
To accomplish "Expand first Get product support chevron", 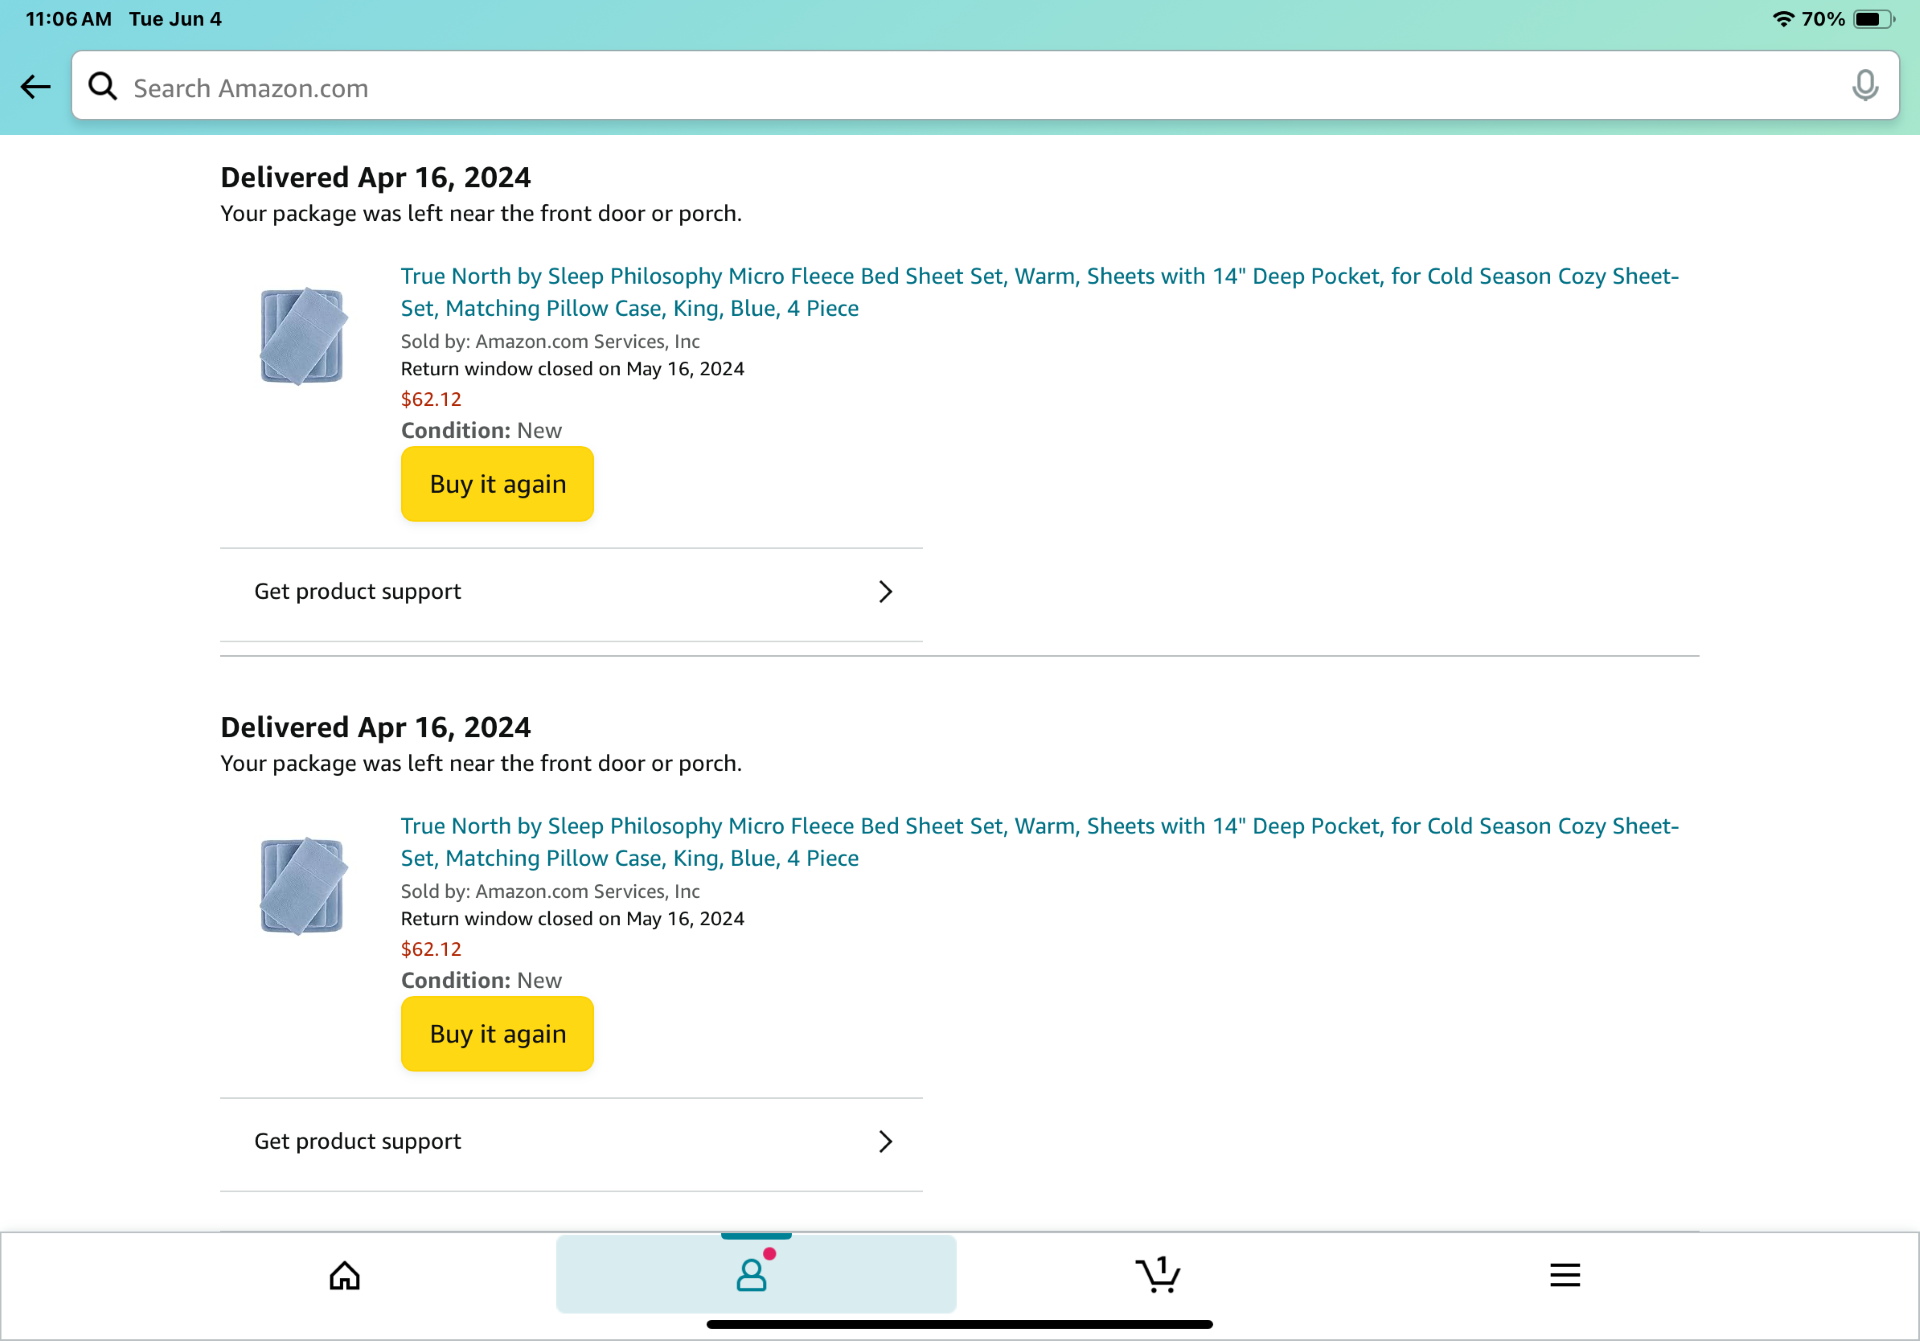I will coord(885,591).
